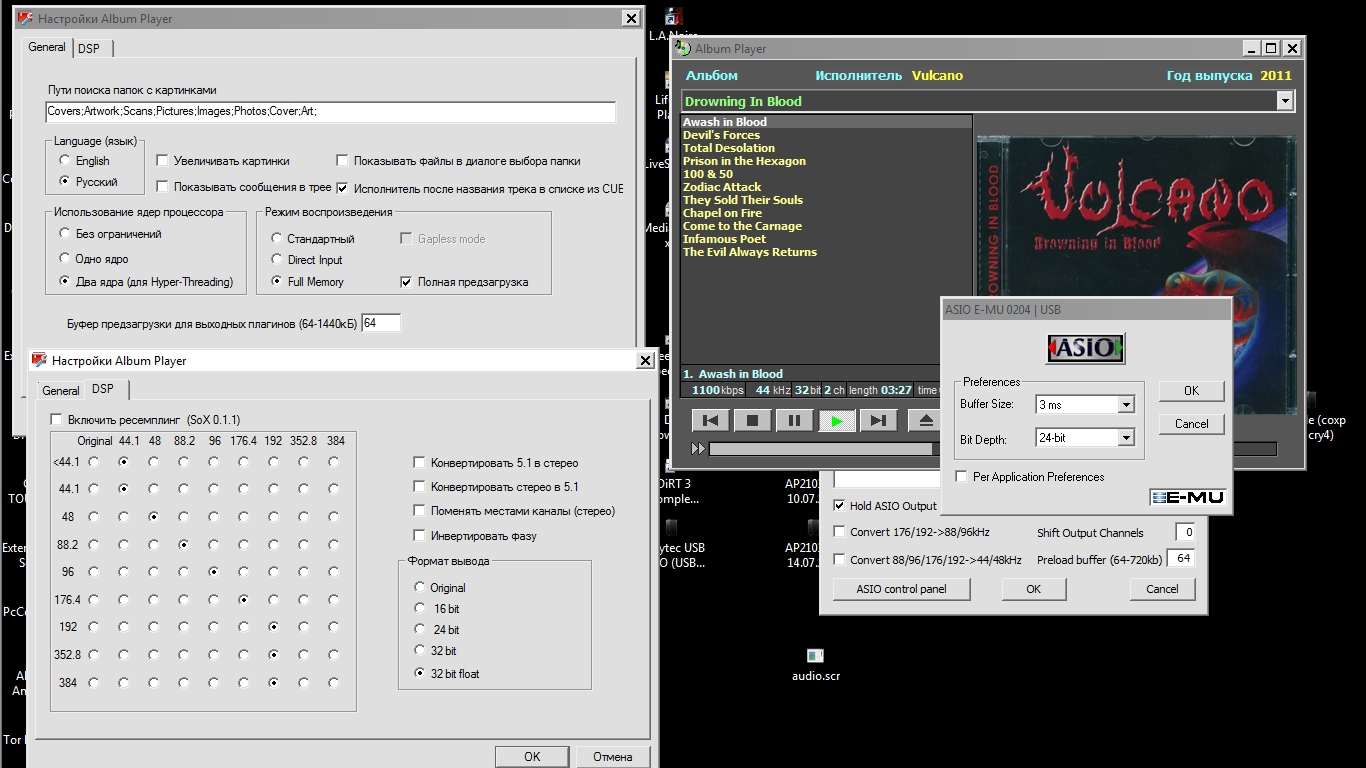
Task: Click OK beside Отмена in DSP settings window
Action: click(532, 757)
